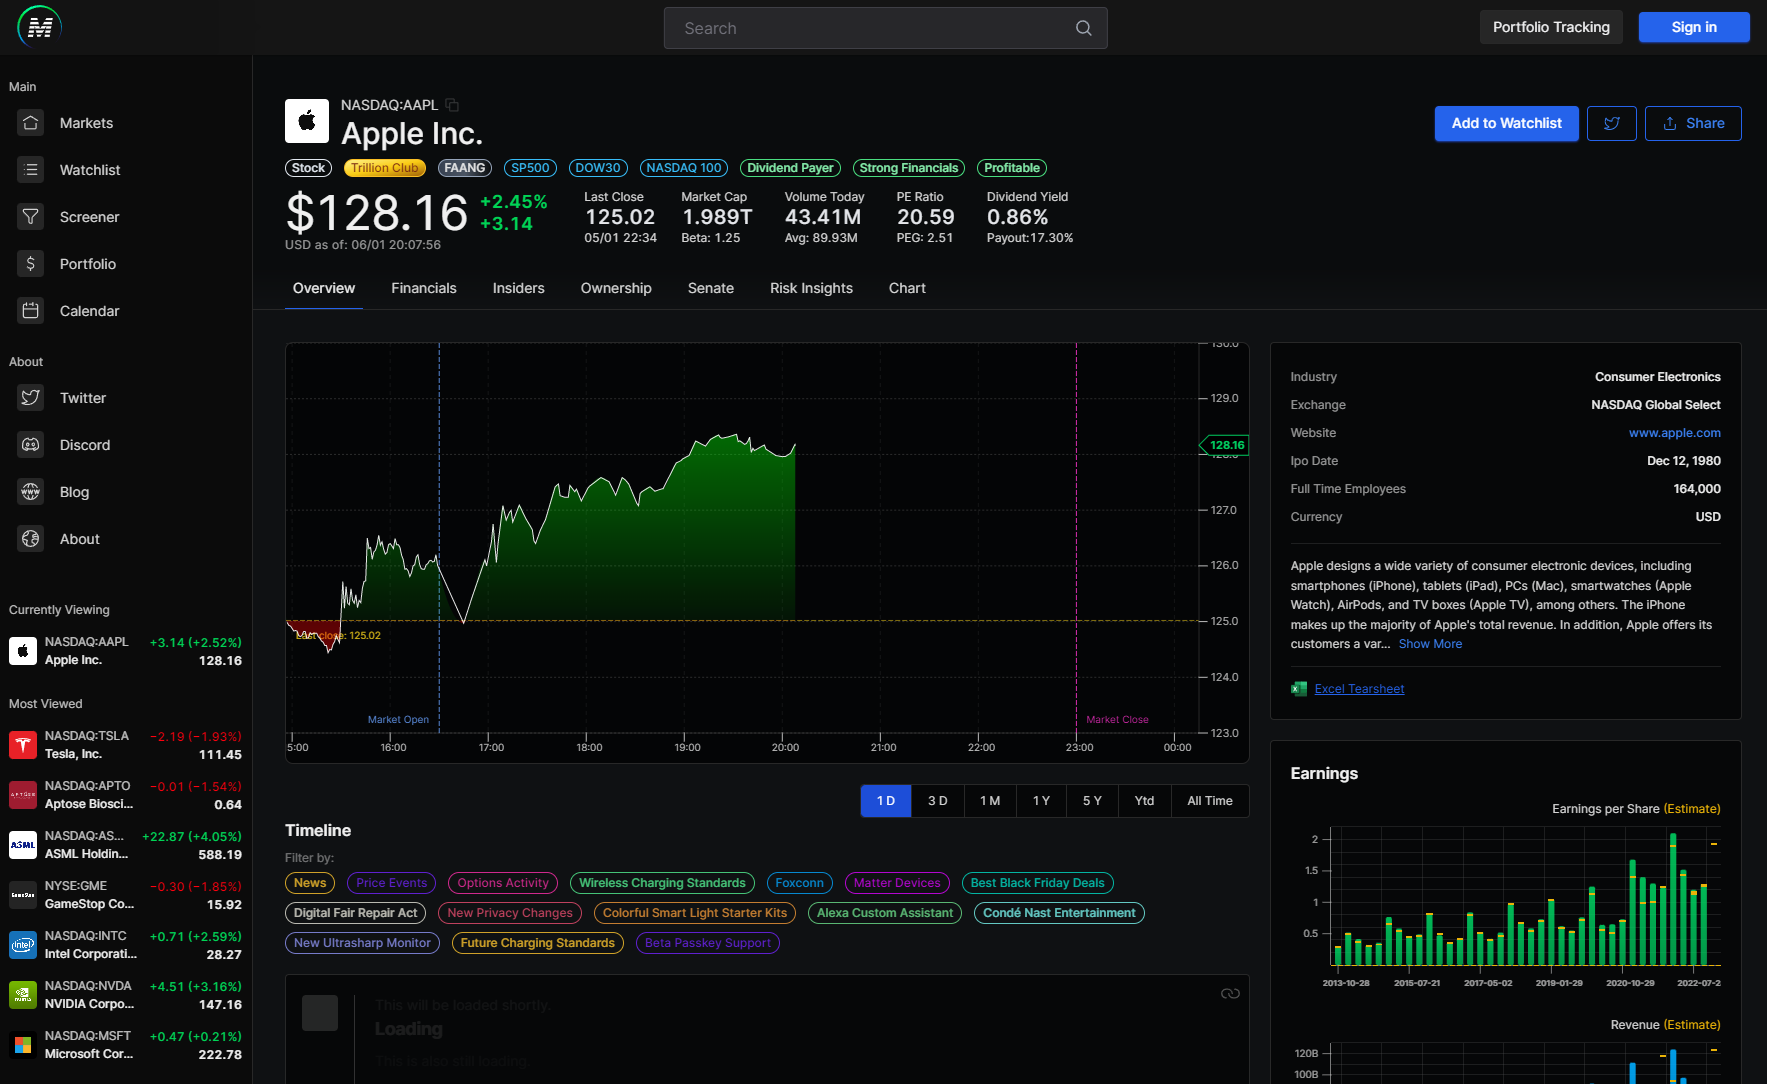The width and height of the screenshot is (1767, 1084).
Task: Toggle the Price Events filter chip
Action: [390, 882]
